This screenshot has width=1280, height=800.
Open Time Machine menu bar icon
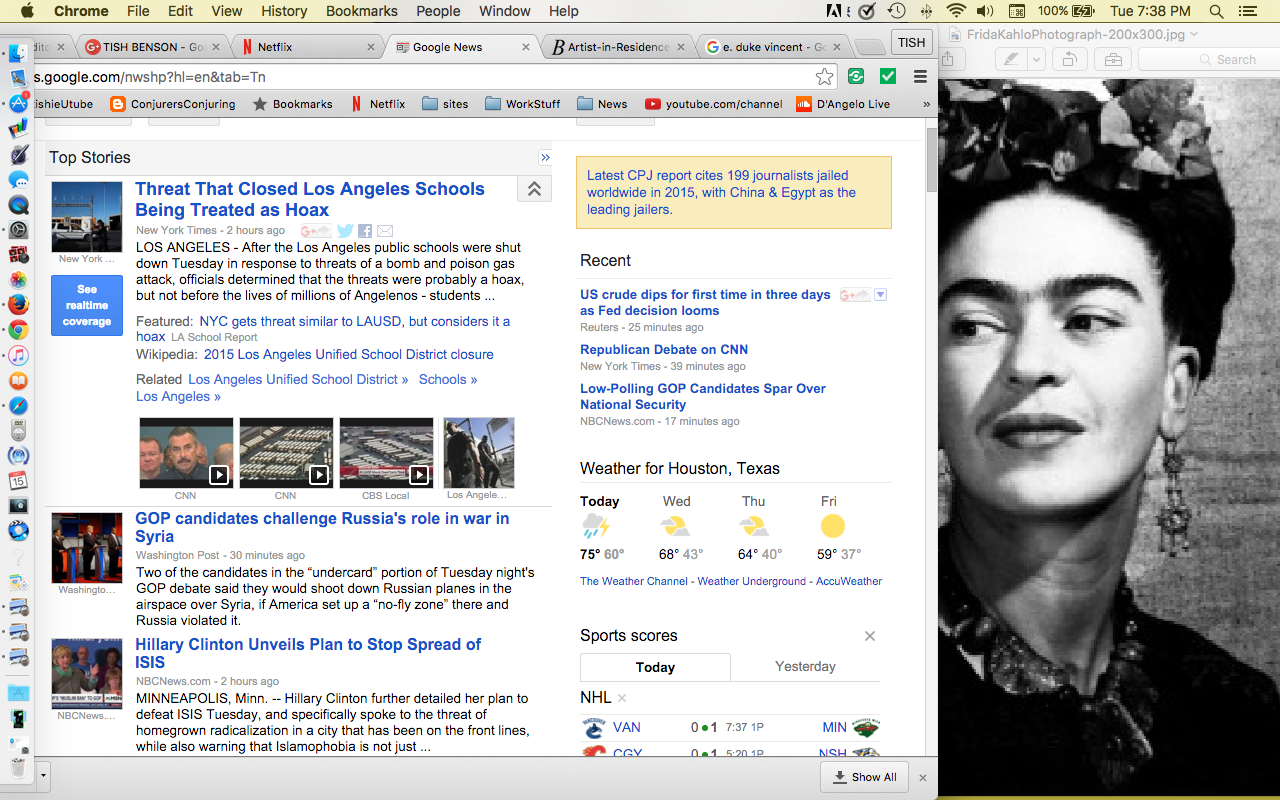[x=897, y=11]
